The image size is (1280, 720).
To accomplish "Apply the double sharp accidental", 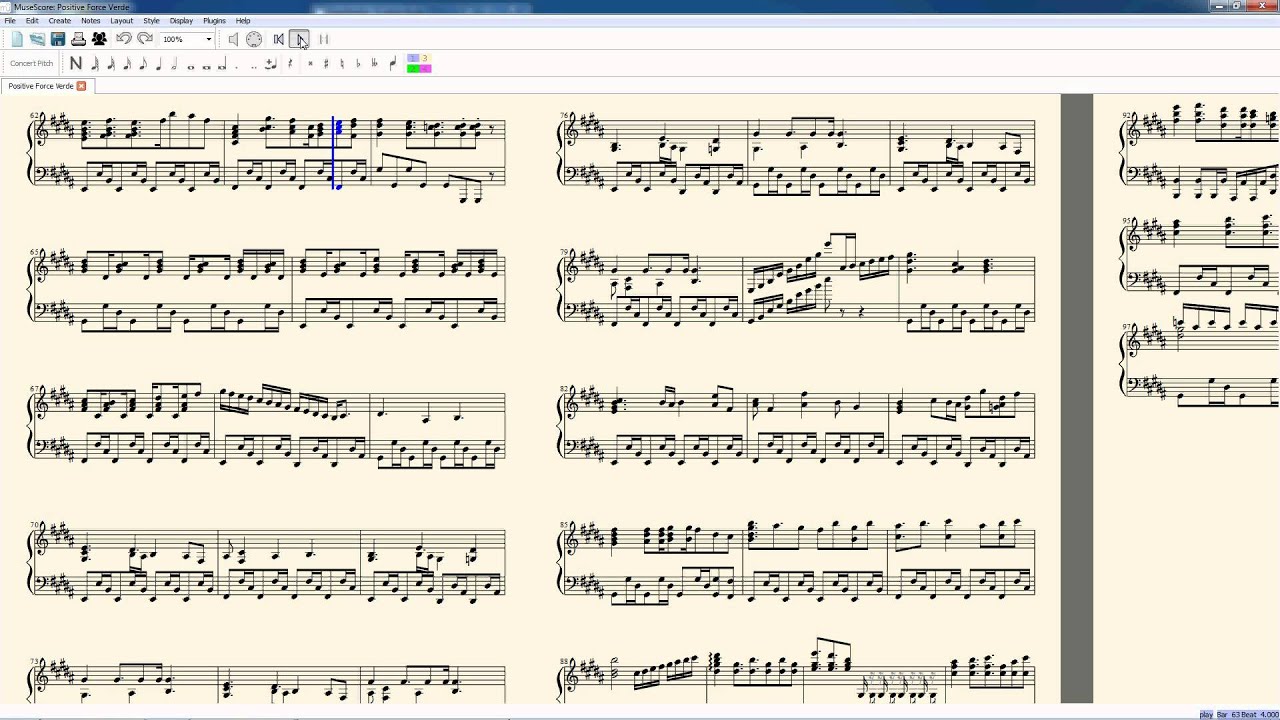I will tap(310, 64).
